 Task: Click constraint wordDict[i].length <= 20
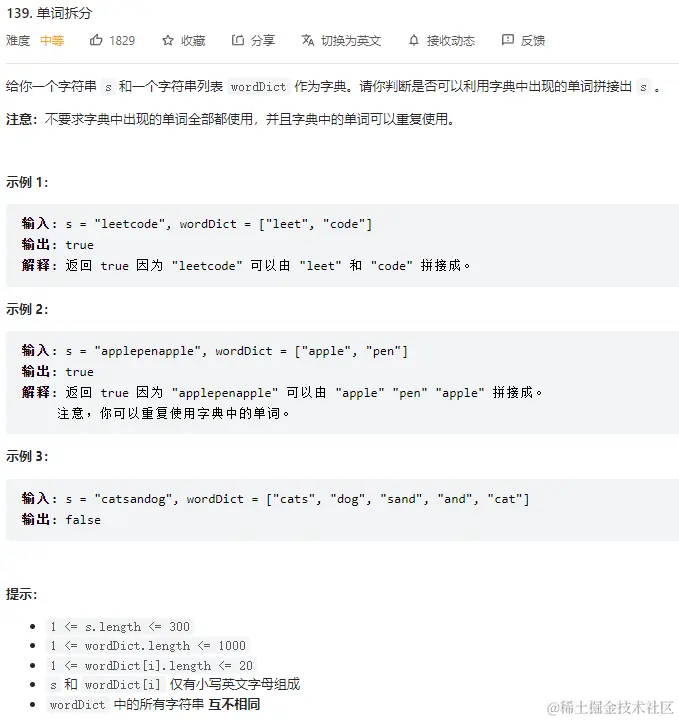click(151, 665)
